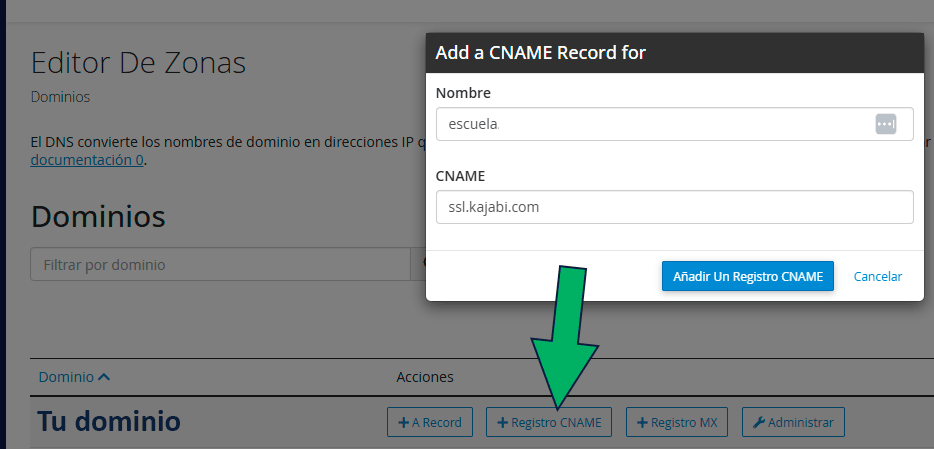
Task: Click the large Dominios section heading
Action: click(98, 216)
